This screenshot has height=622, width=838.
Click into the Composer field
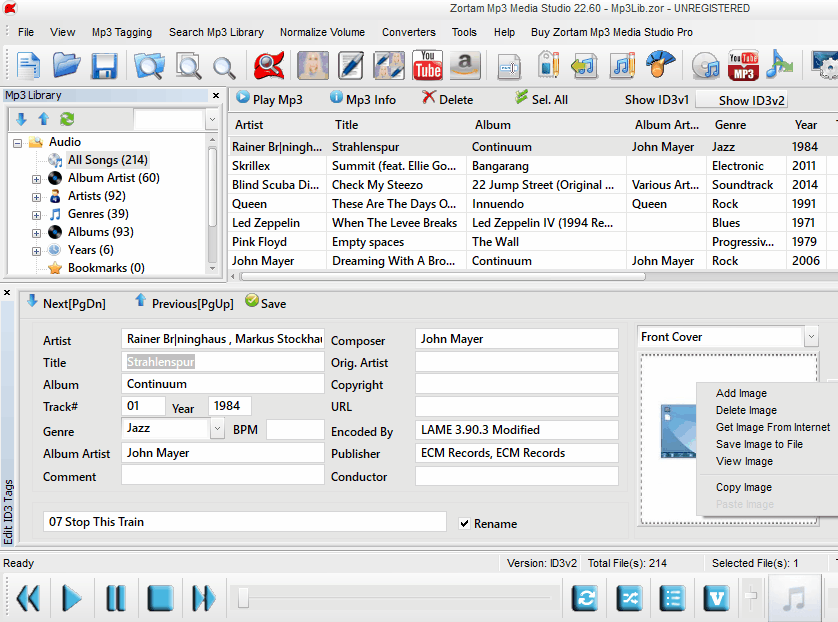click(516, 339)
